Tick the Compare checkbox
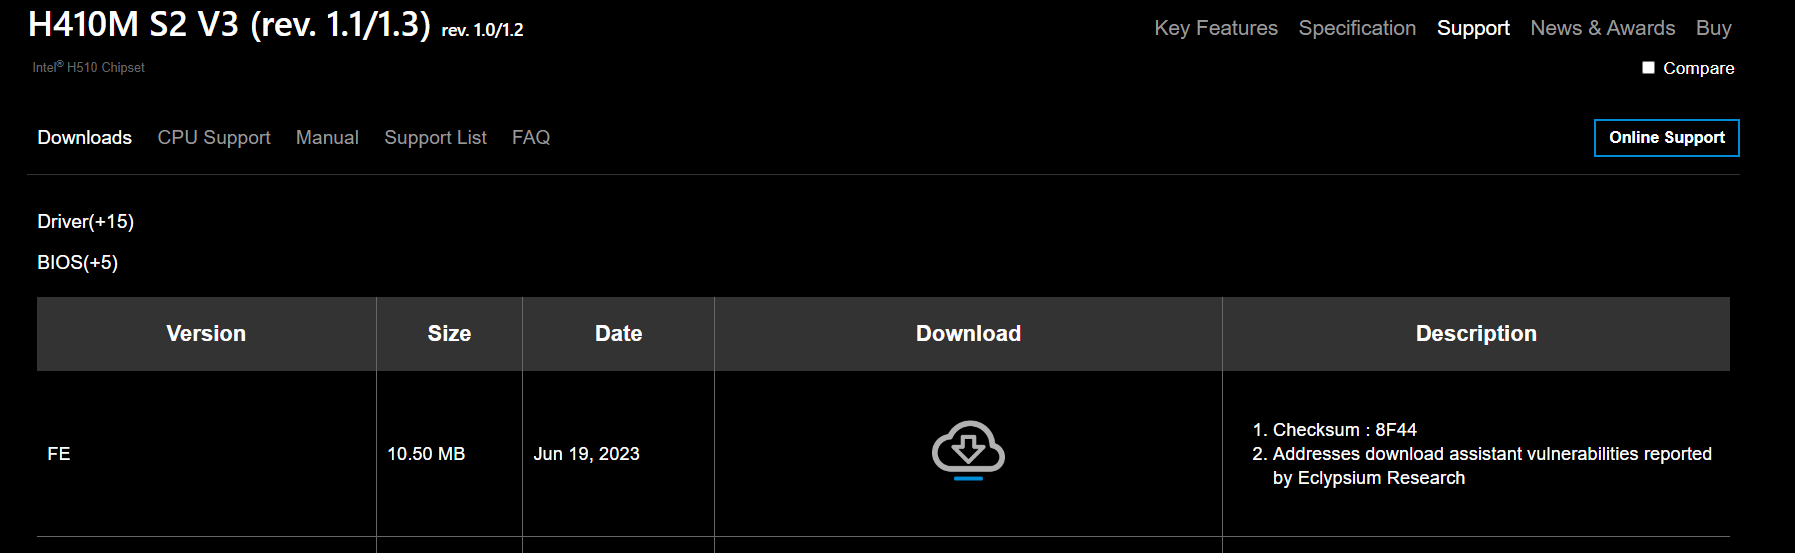Viewport: 1795px width, 553px height. point(1648,68)
